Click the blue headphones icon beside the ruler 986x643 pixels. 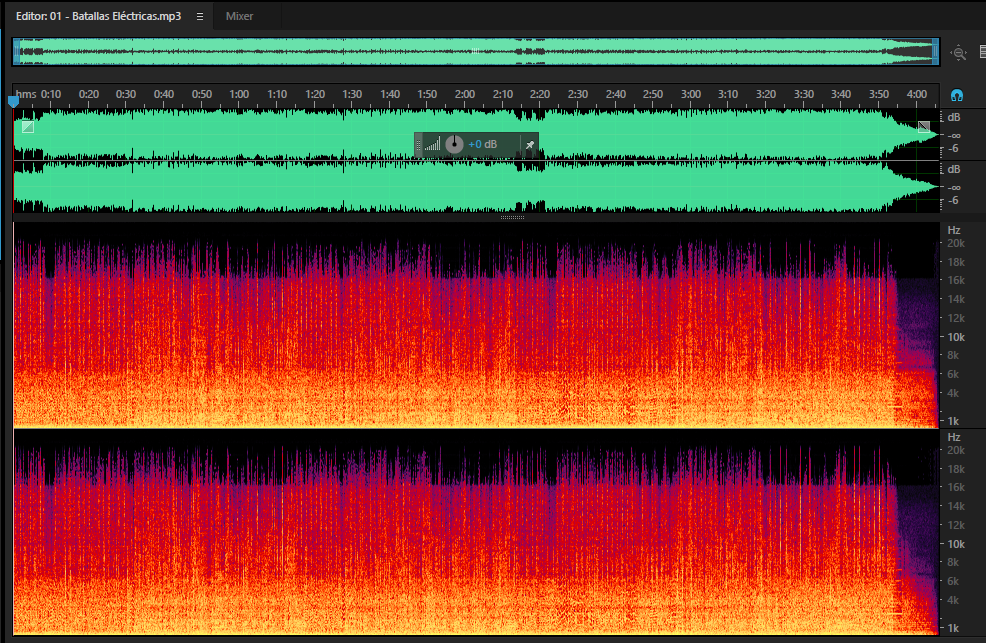click(957, 96)
